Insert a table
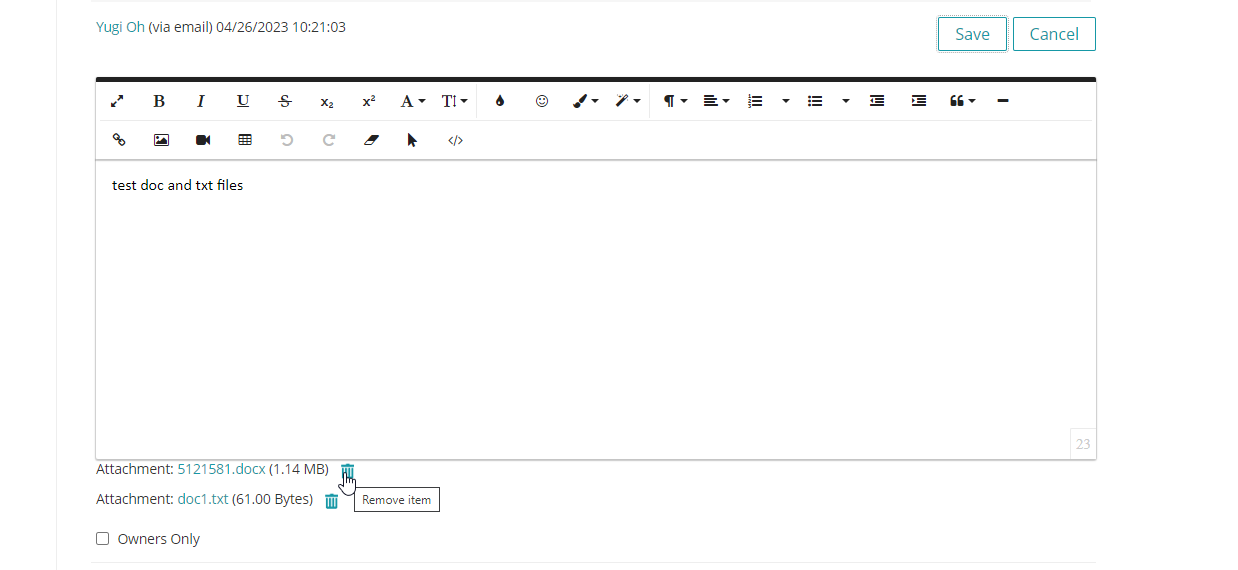1238x570 pixels. [x=245, y=140]
